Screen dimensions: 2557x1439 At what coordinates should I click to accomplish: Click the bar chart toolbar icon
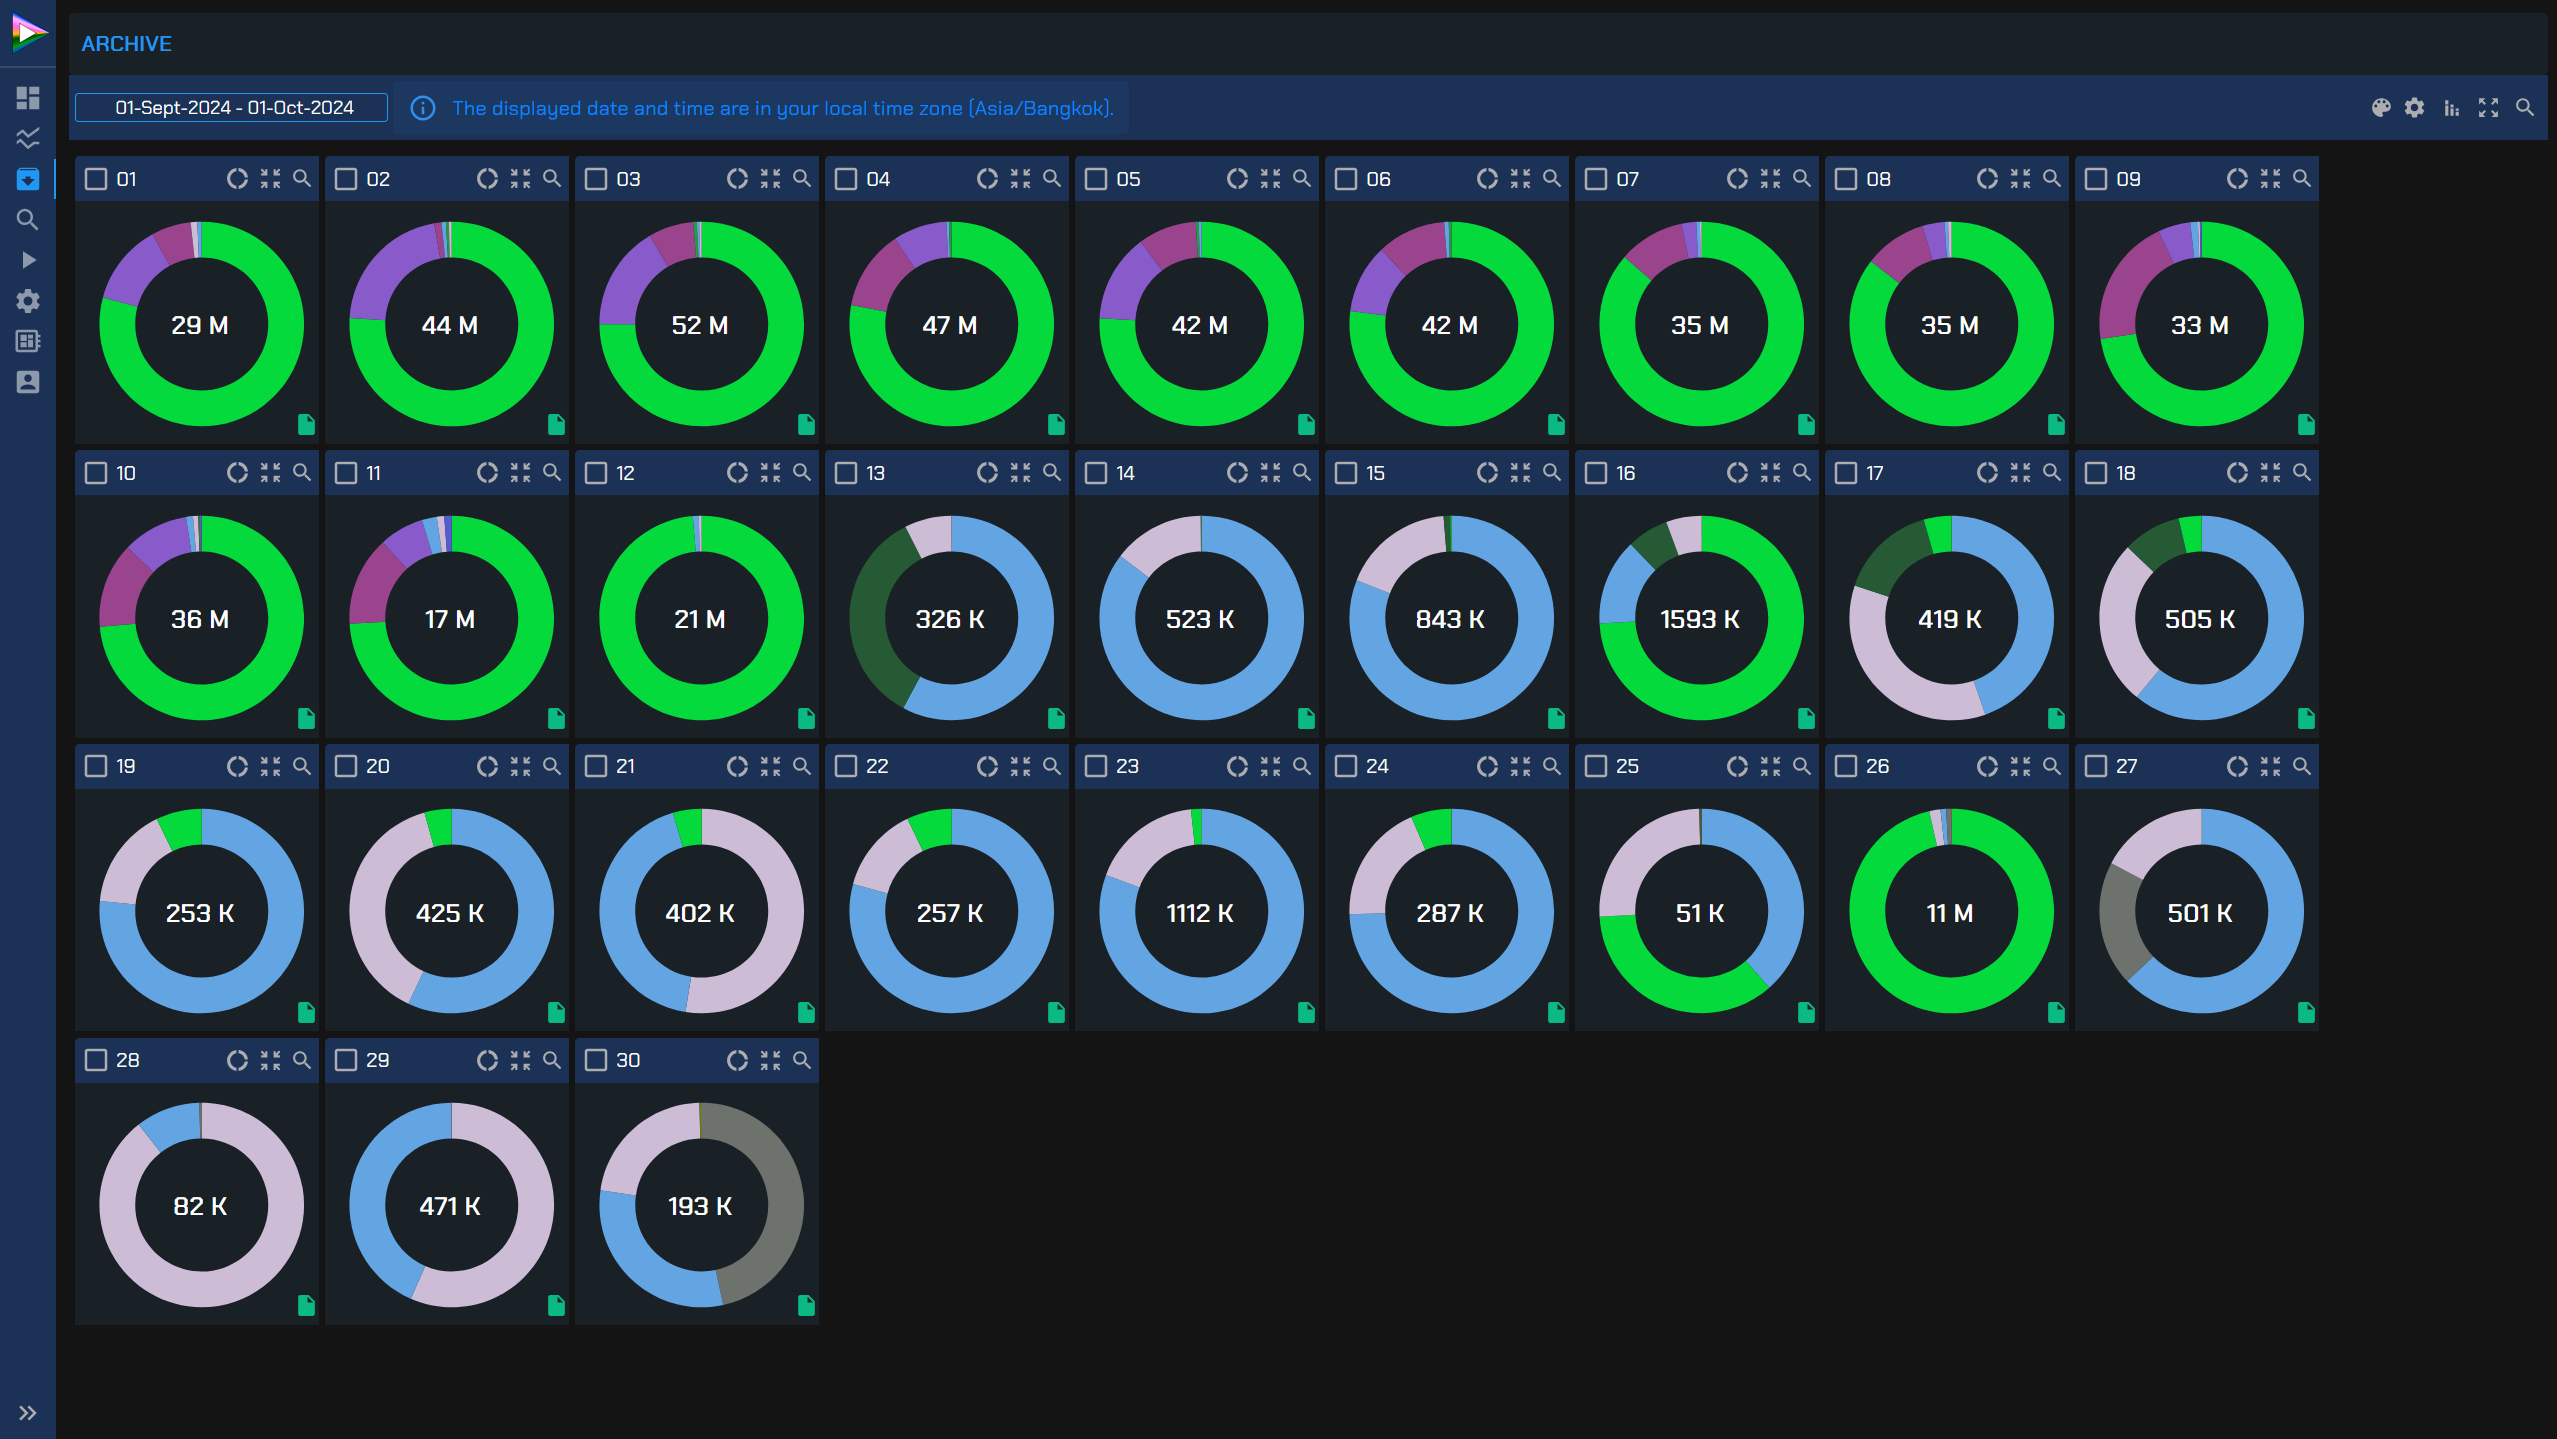click(x=2451, y=108)
